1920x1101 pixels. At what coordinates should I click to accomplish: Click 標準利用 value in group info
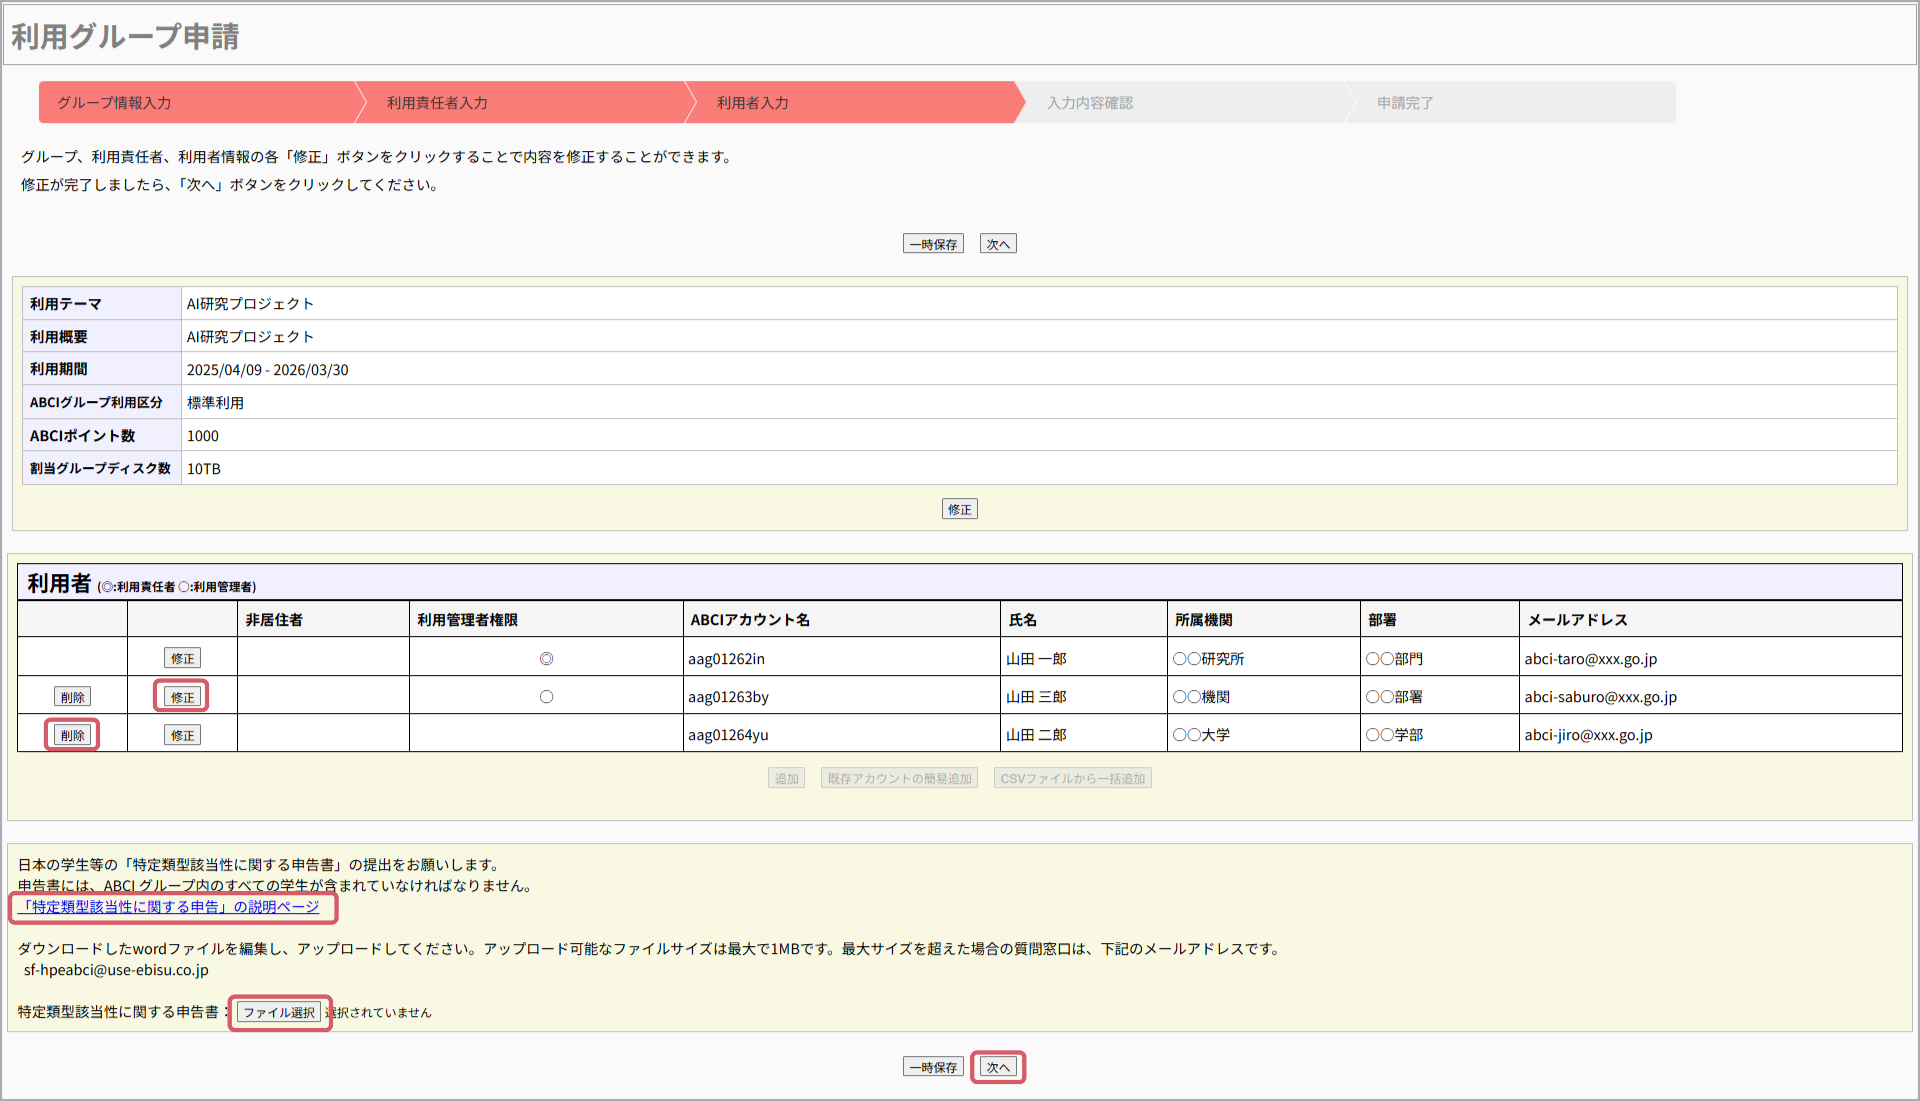click(x=215, y=403)
